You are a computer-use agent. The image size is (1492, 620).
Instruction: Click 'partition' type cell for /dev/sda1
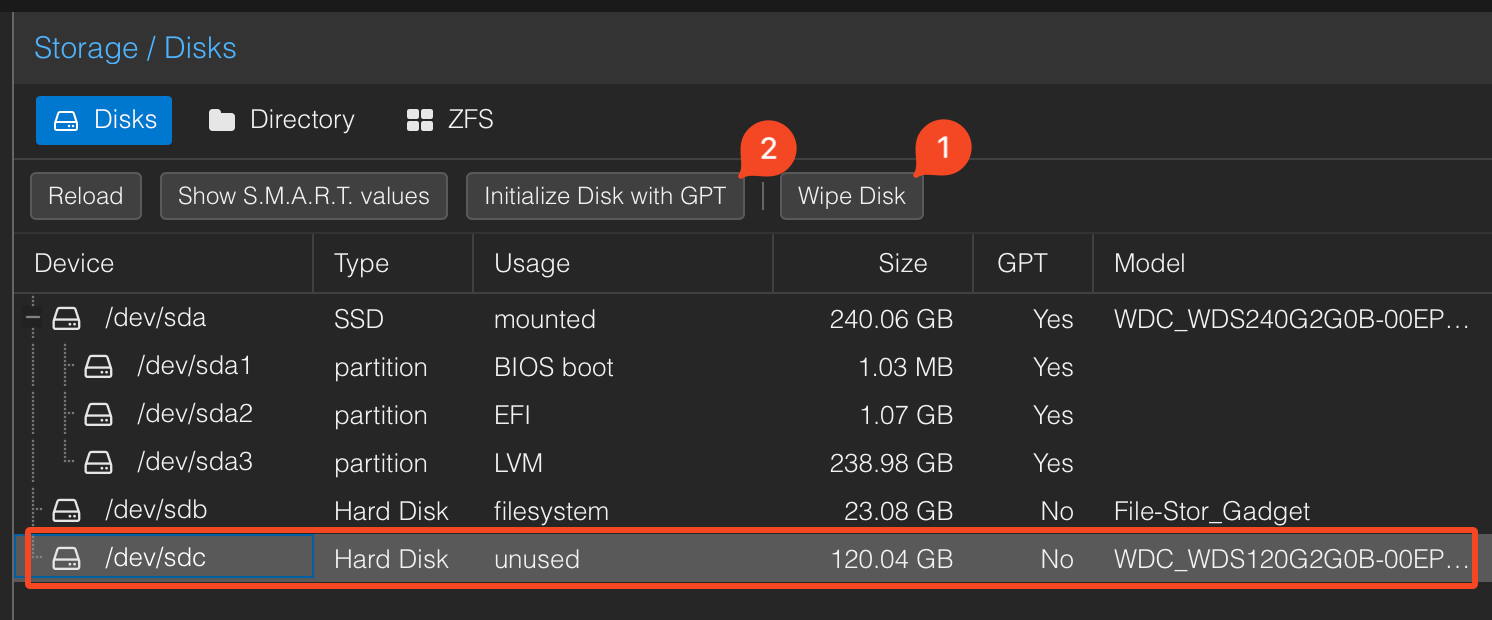[381, 368]
